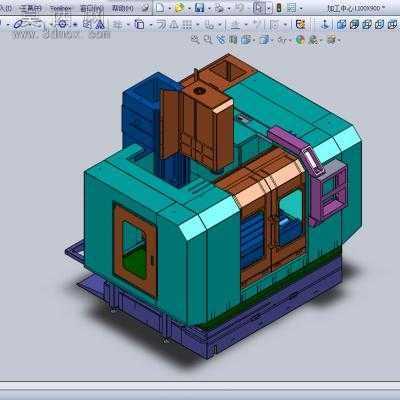Click the dotted grid pattern icon
The height and width of the screenshot is (400, 400).
tap(188, 24)
